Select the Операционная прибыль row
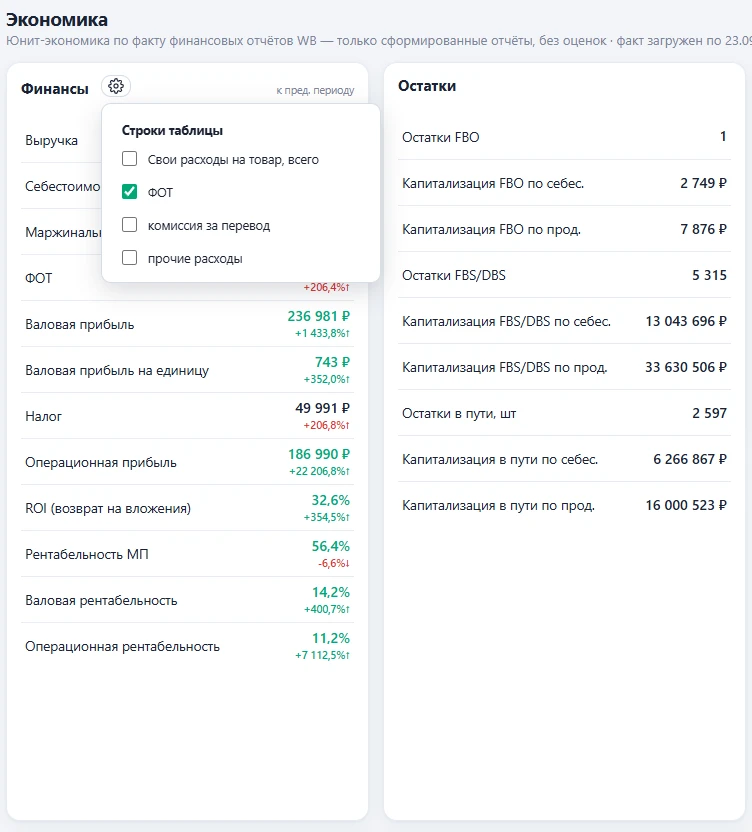The height and width of the screenshot is (832, 752). point(187,462)
